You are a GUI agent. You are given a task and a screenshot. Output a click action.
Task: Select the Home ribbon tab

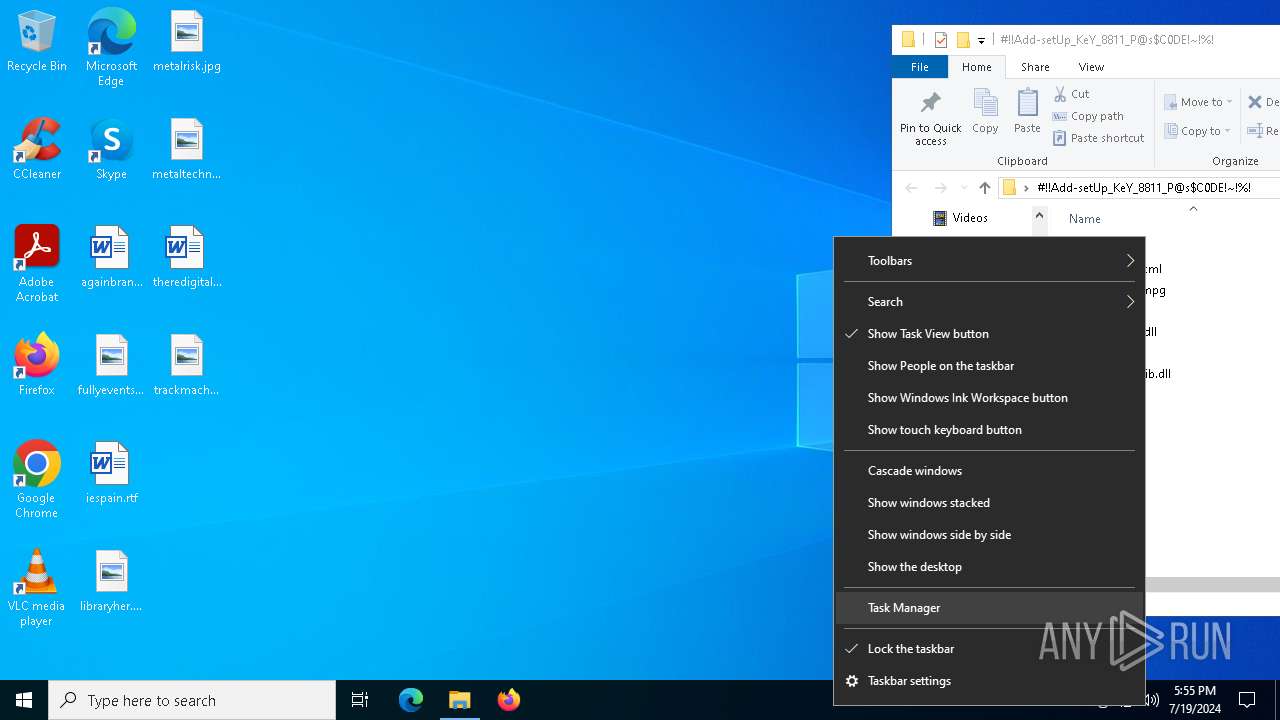pos(976,67)
